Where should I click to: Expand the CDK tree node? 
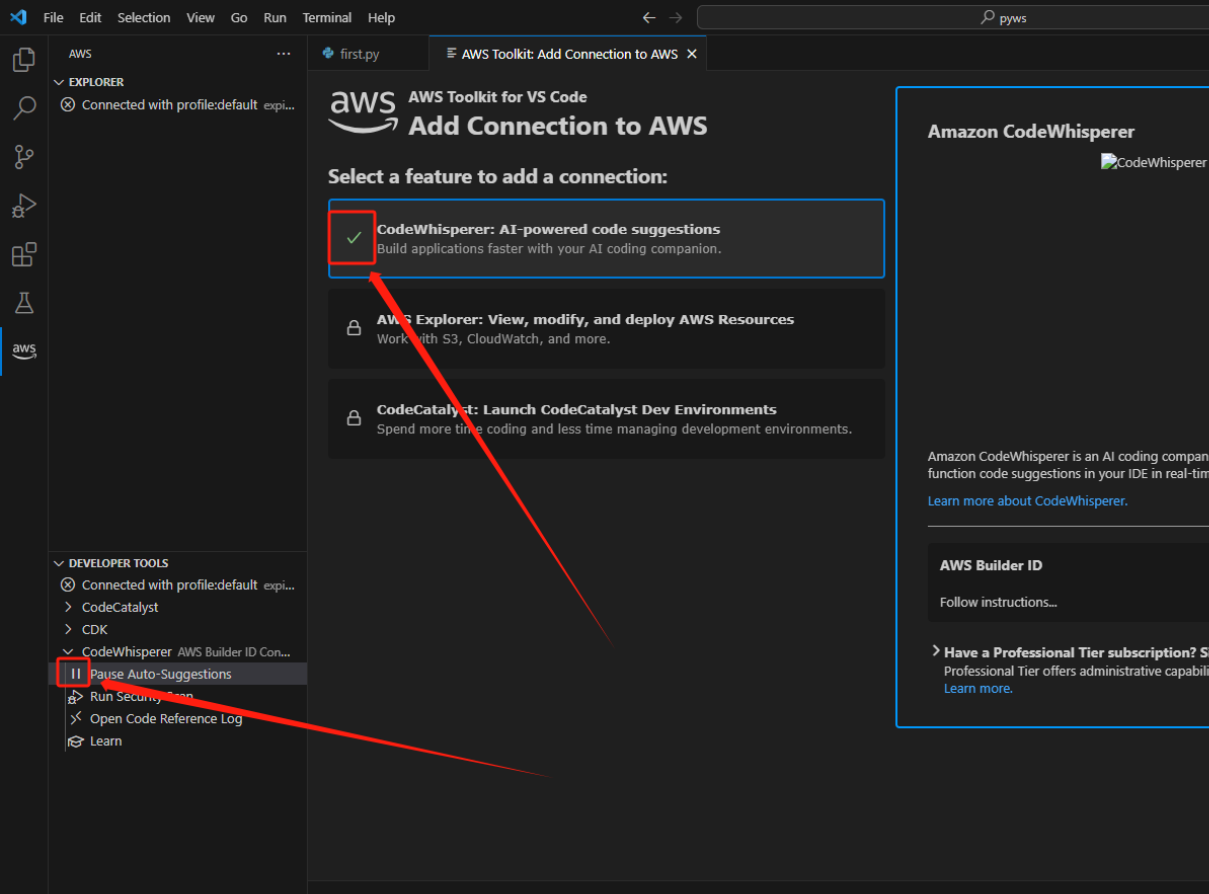tap(68, 629)
